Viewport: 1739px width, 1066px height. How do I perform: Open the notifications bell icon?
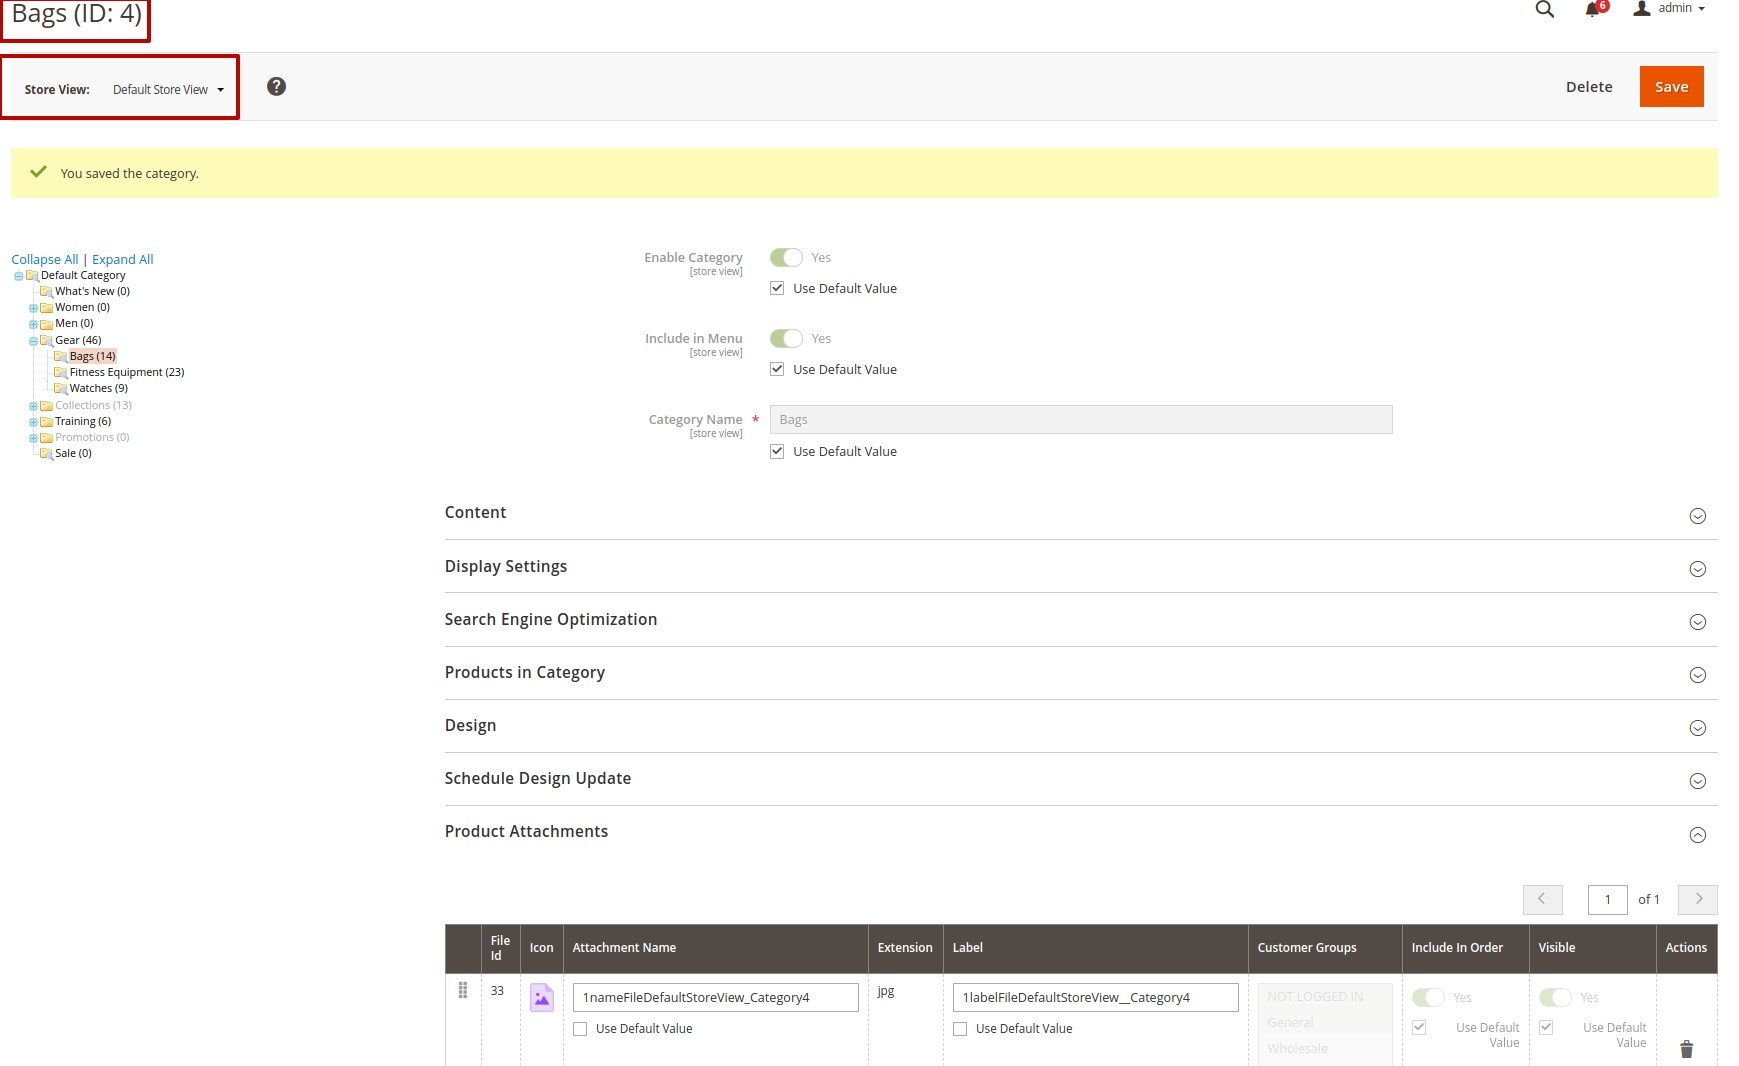(1593, 10)
